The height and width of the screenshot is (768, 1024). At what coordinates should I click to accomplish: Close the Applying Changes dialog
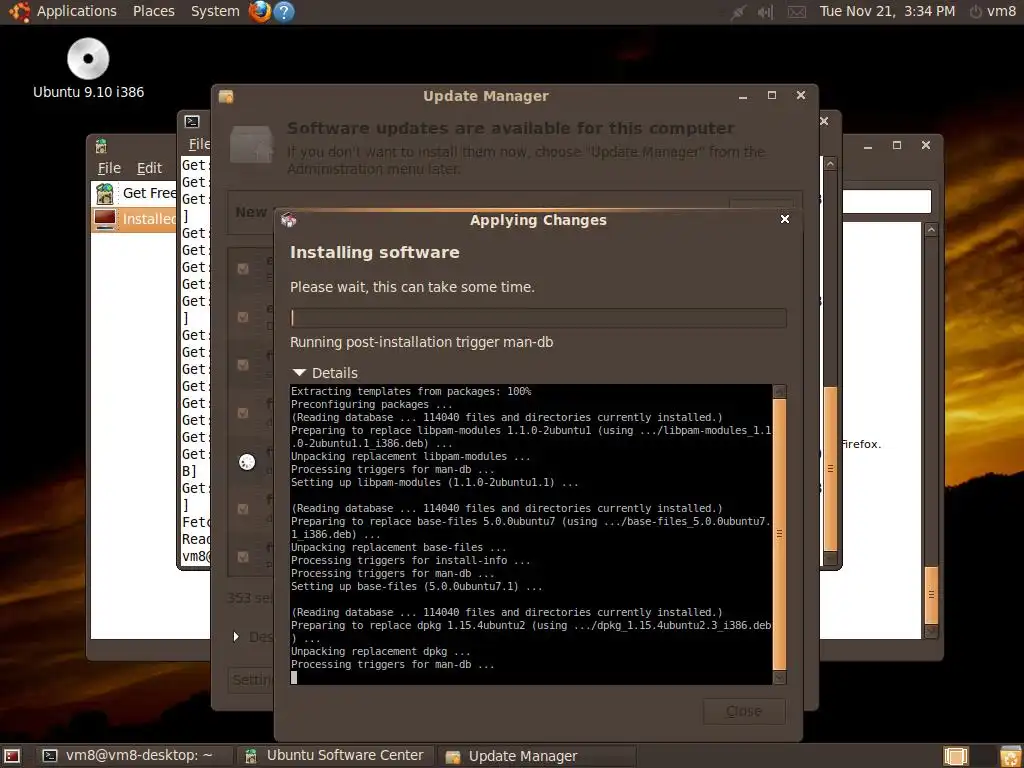tap(785, 219)
